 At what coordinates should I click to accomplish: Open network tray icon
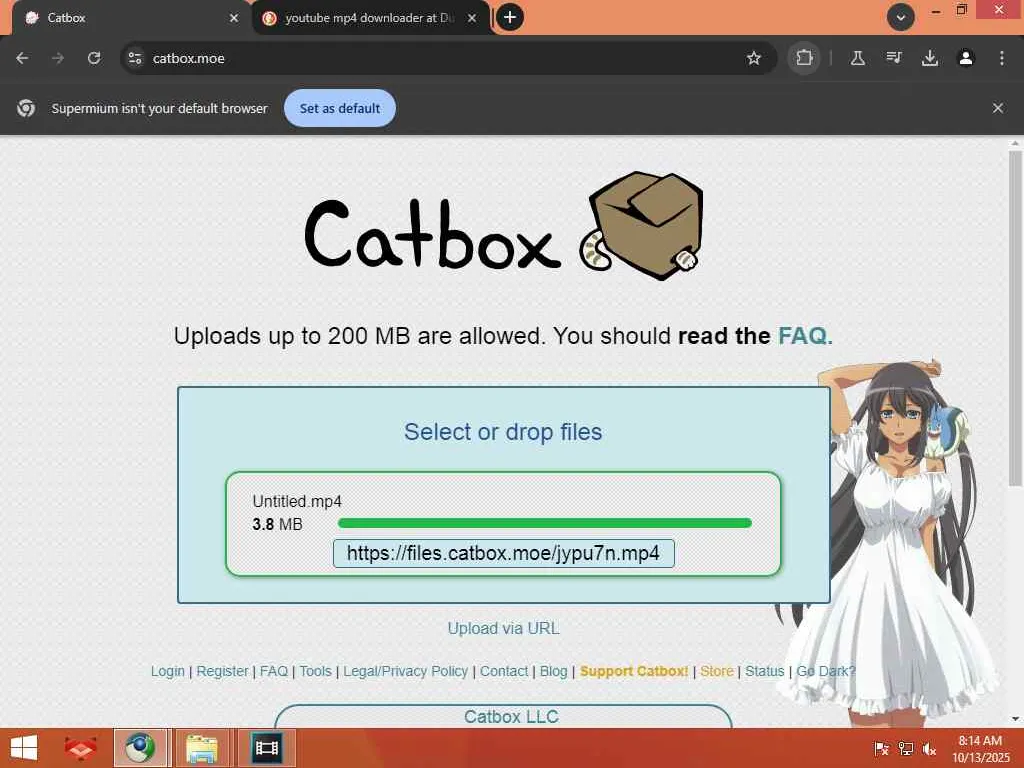(905, 749)
